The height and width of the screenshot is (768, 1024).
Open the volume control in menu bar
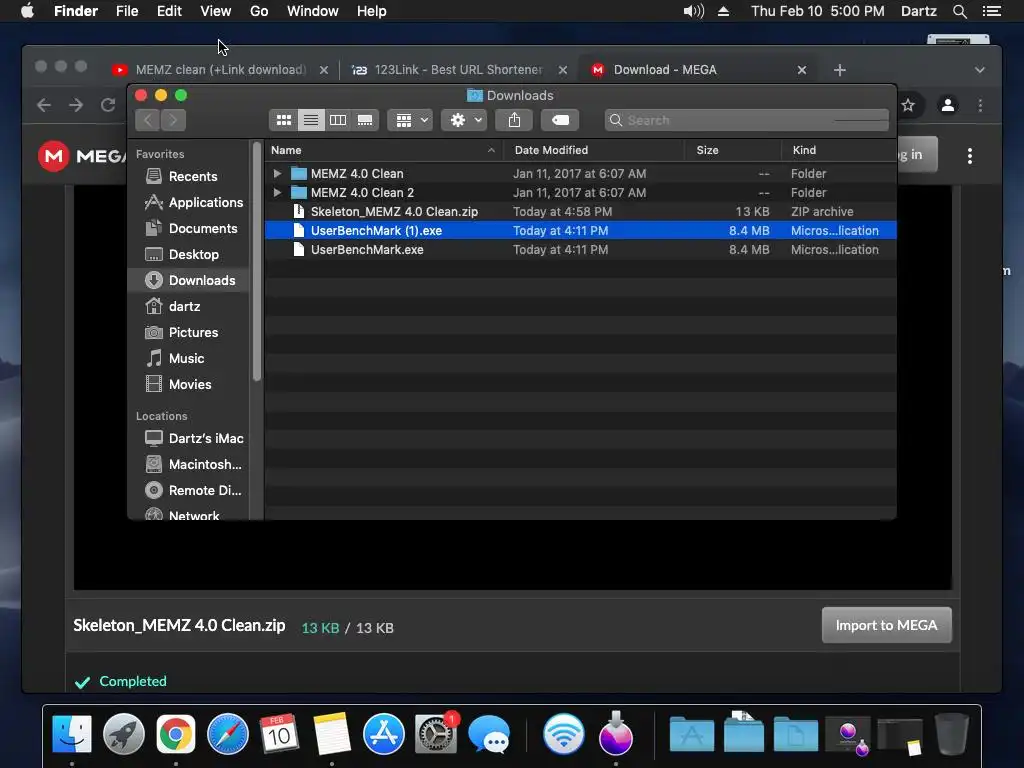pos(694,11)
